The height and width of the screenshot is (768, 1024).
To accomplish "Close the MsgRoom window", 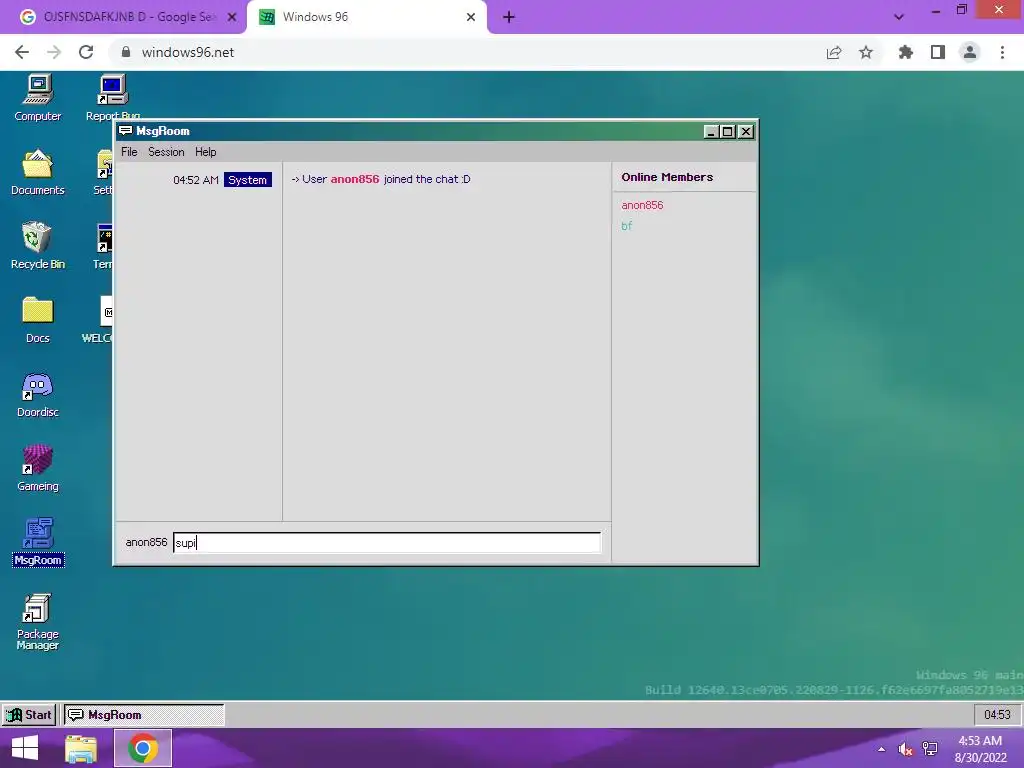I will (x=746, y=131).
